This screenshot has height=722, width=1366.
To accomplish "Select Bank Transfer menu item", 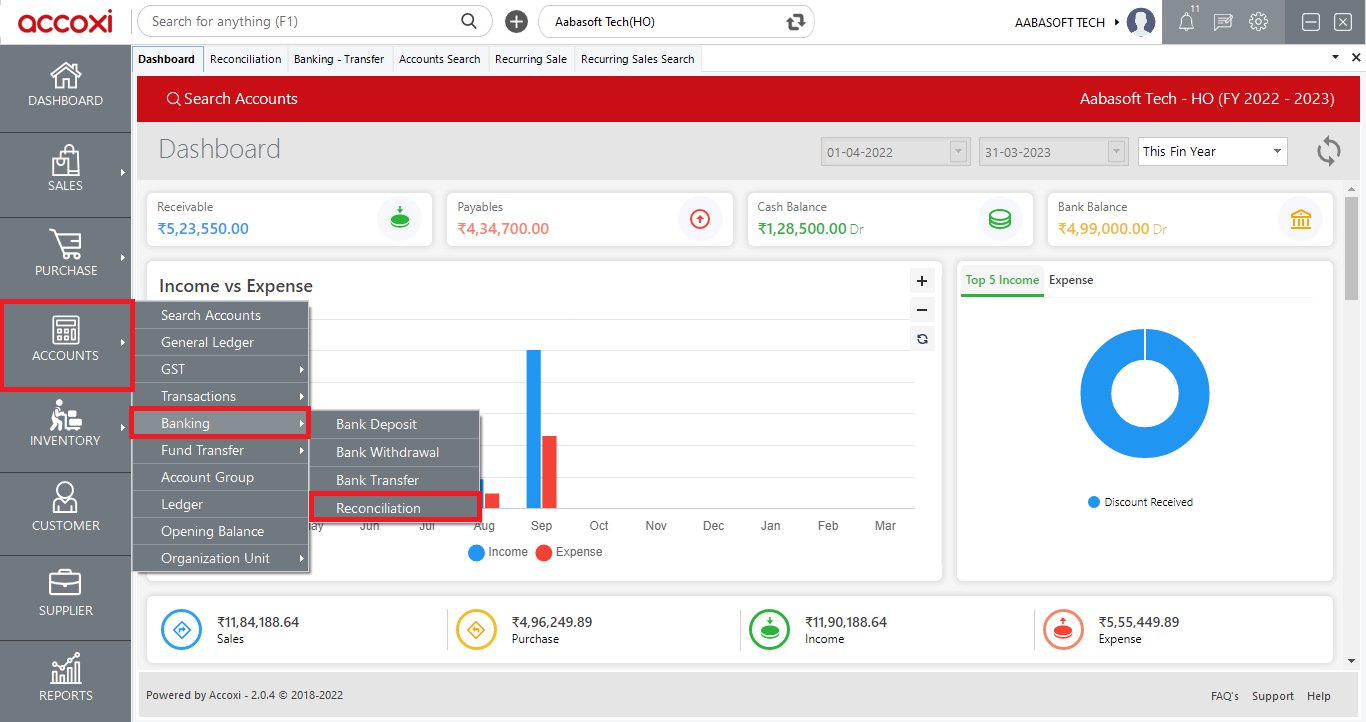I will coord(395,480).
